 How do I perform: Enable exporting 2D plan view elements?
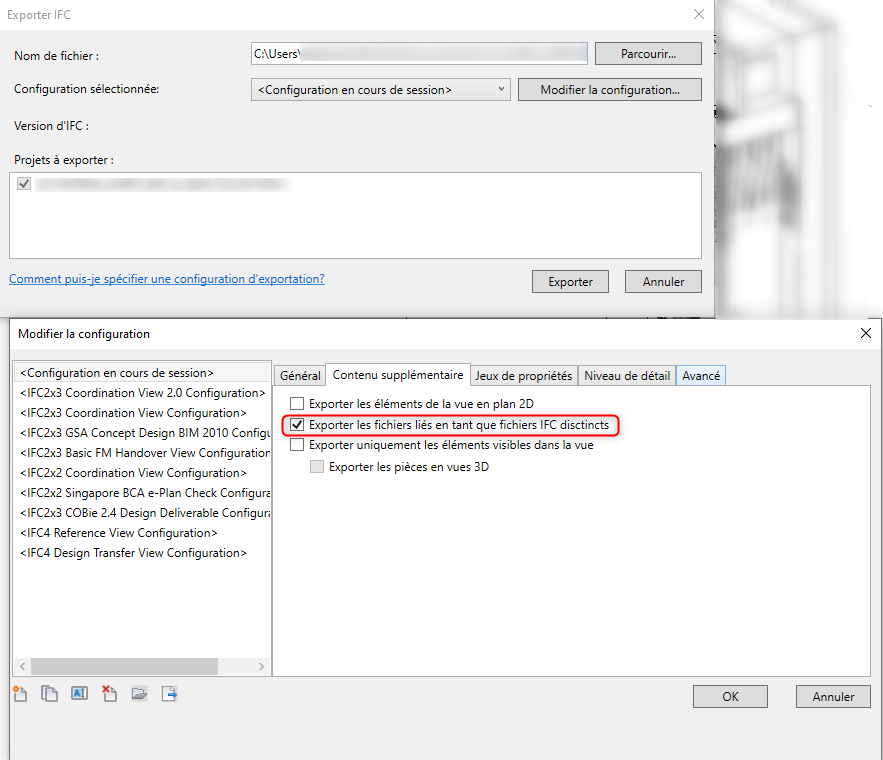[297, 404]
